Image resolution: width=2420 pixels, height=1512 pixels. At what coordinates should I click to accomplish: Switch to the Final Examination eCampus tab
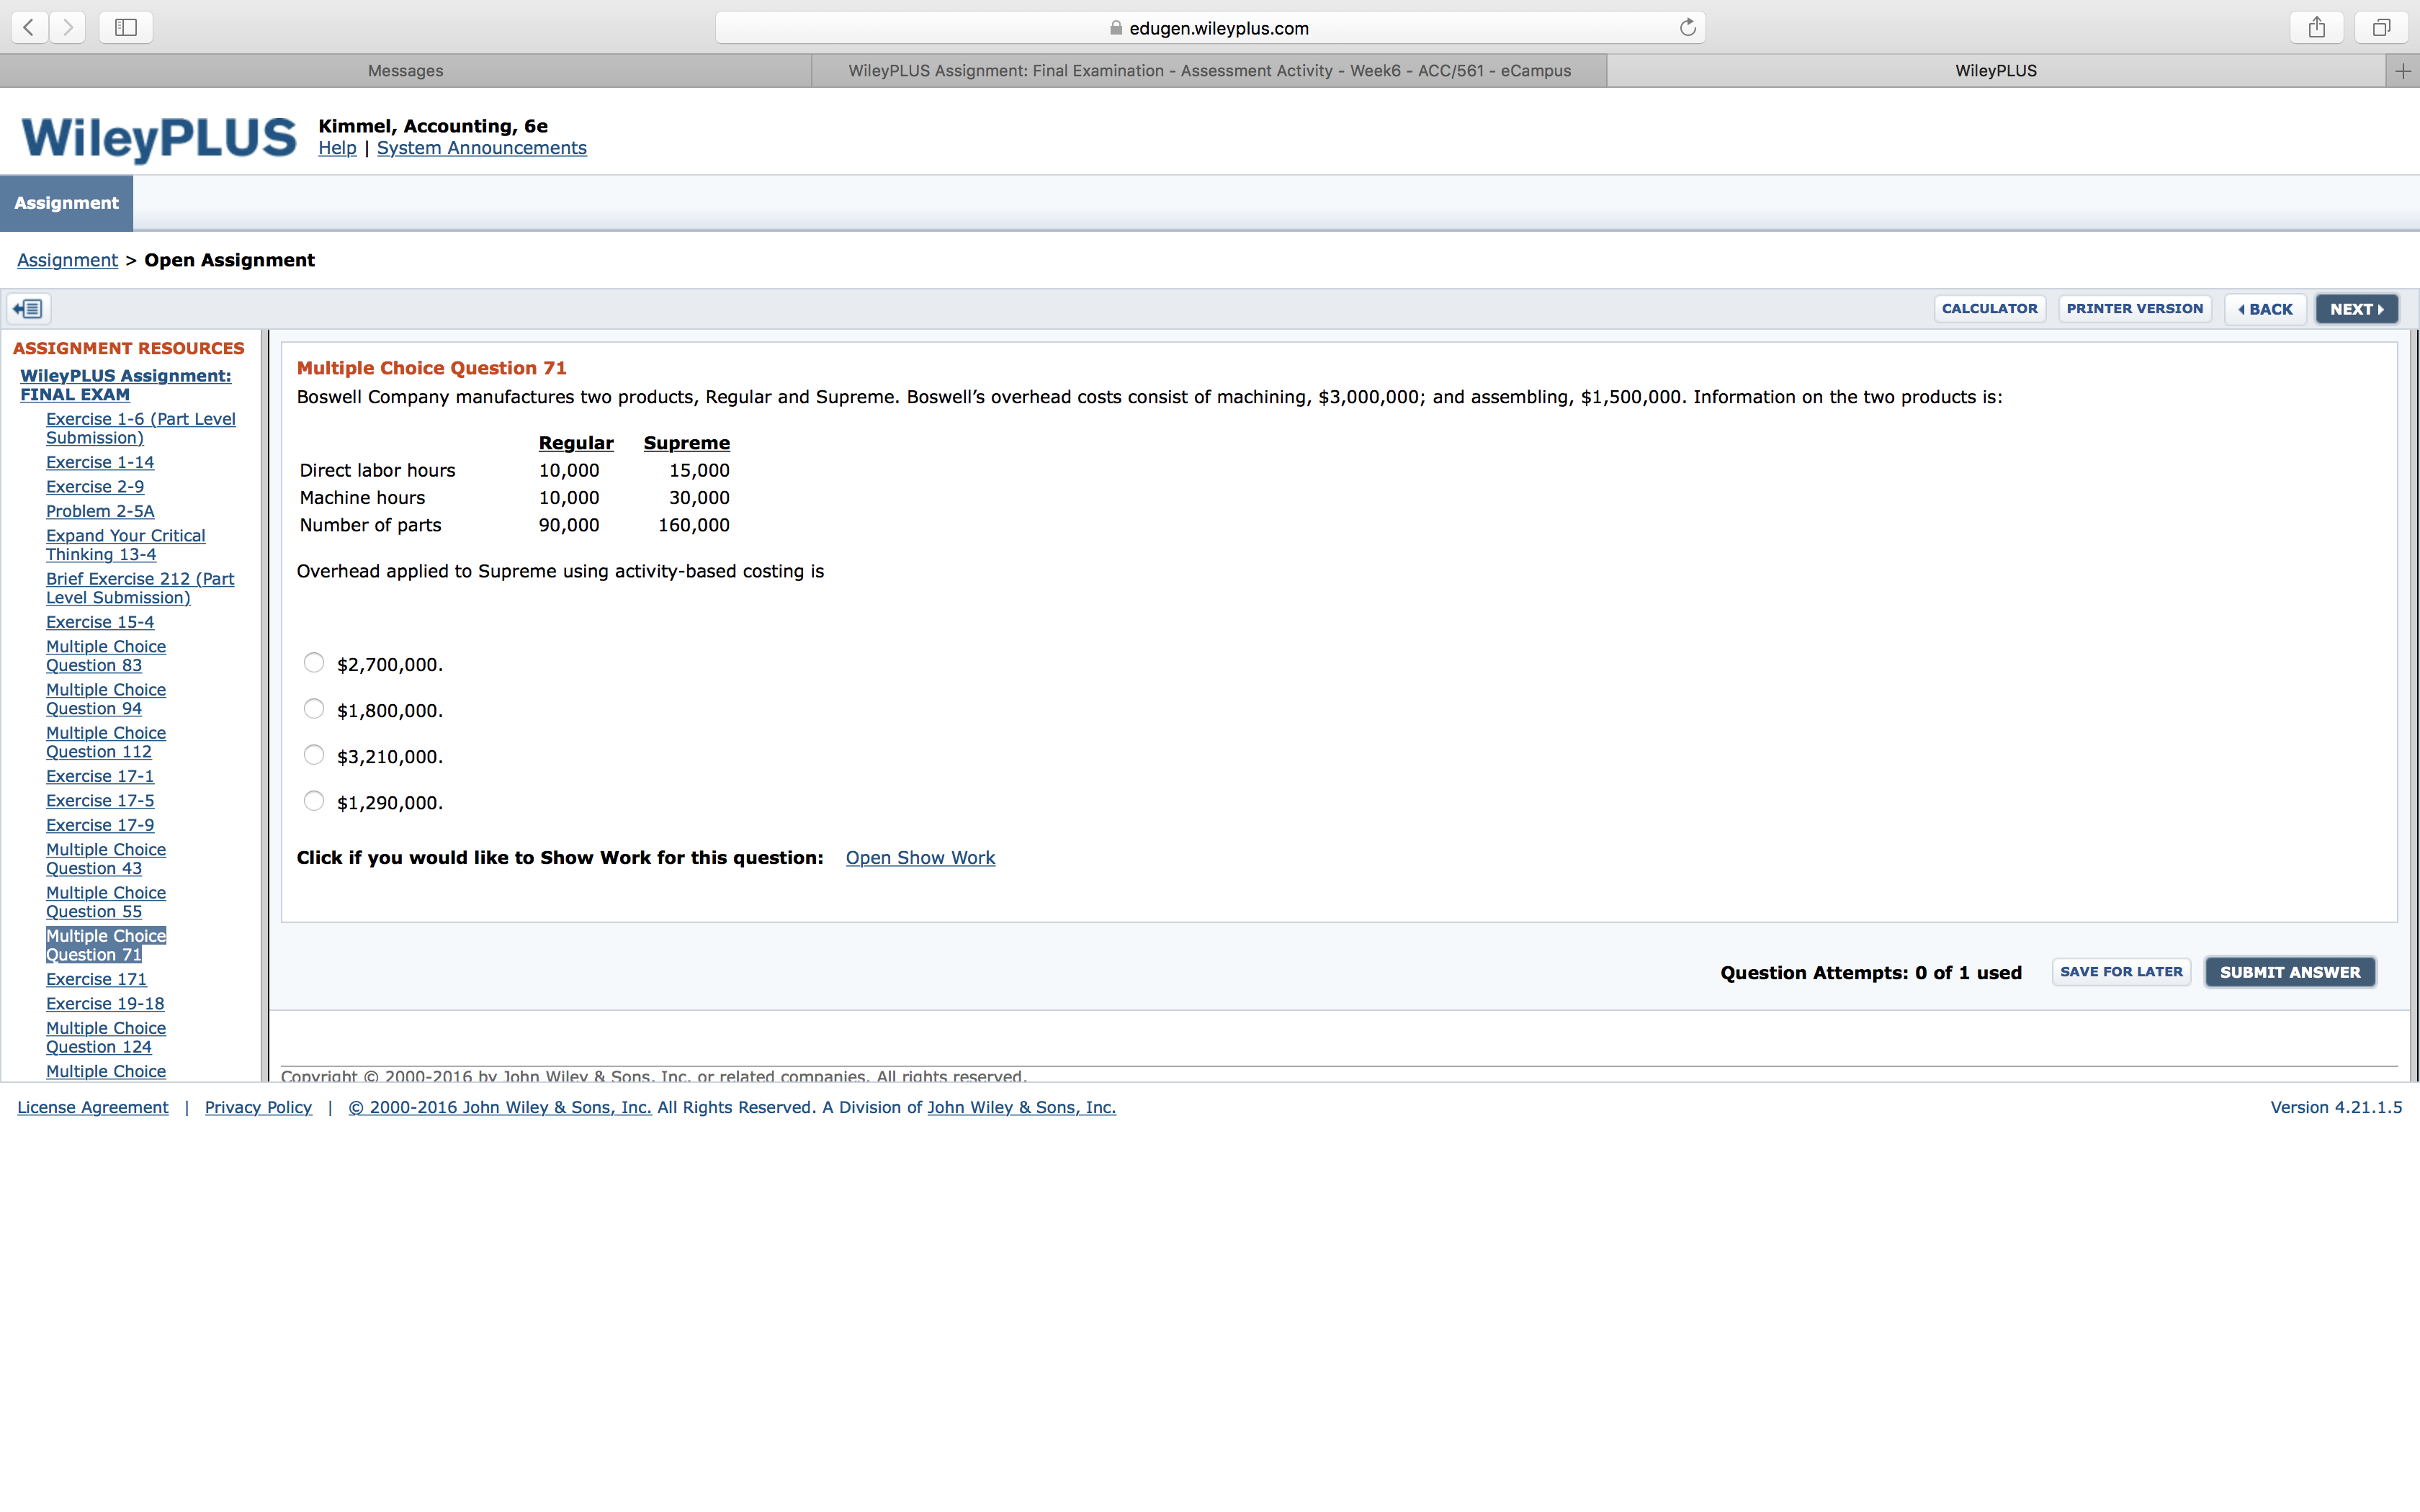point(1209,70)
